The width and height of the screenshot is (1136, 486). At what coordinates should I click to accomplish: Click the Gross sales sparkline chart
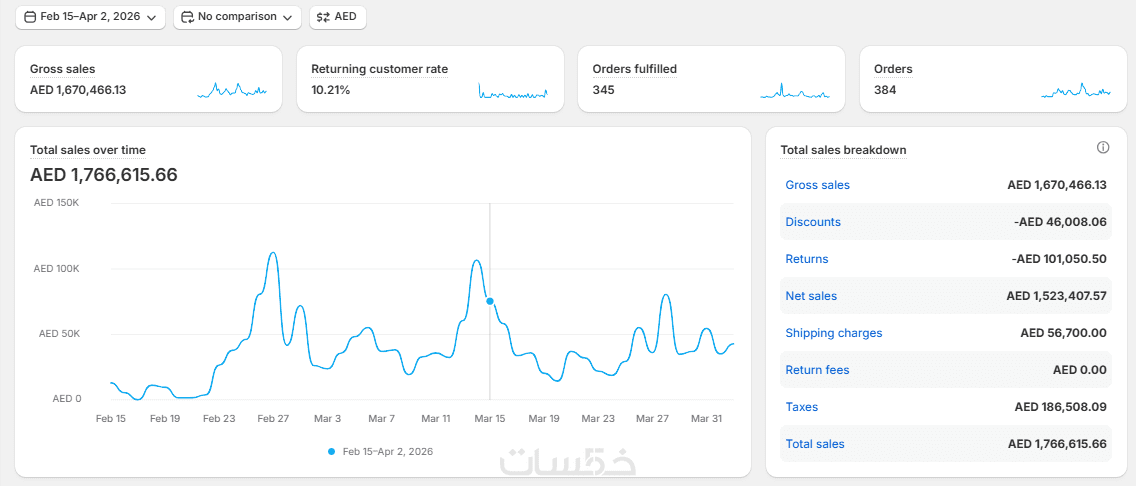pos(232,90)
